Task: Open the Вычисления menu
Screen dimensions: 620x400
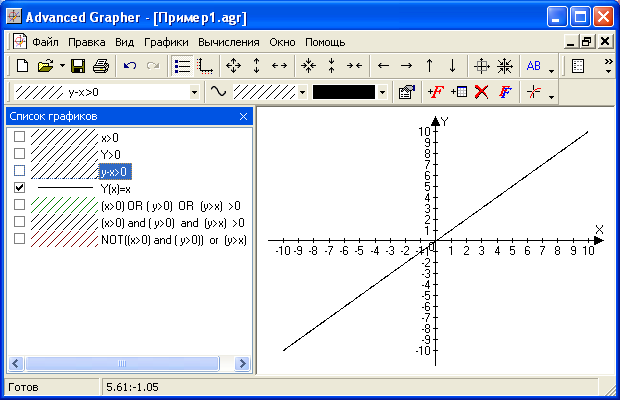Action: point(229,42)
